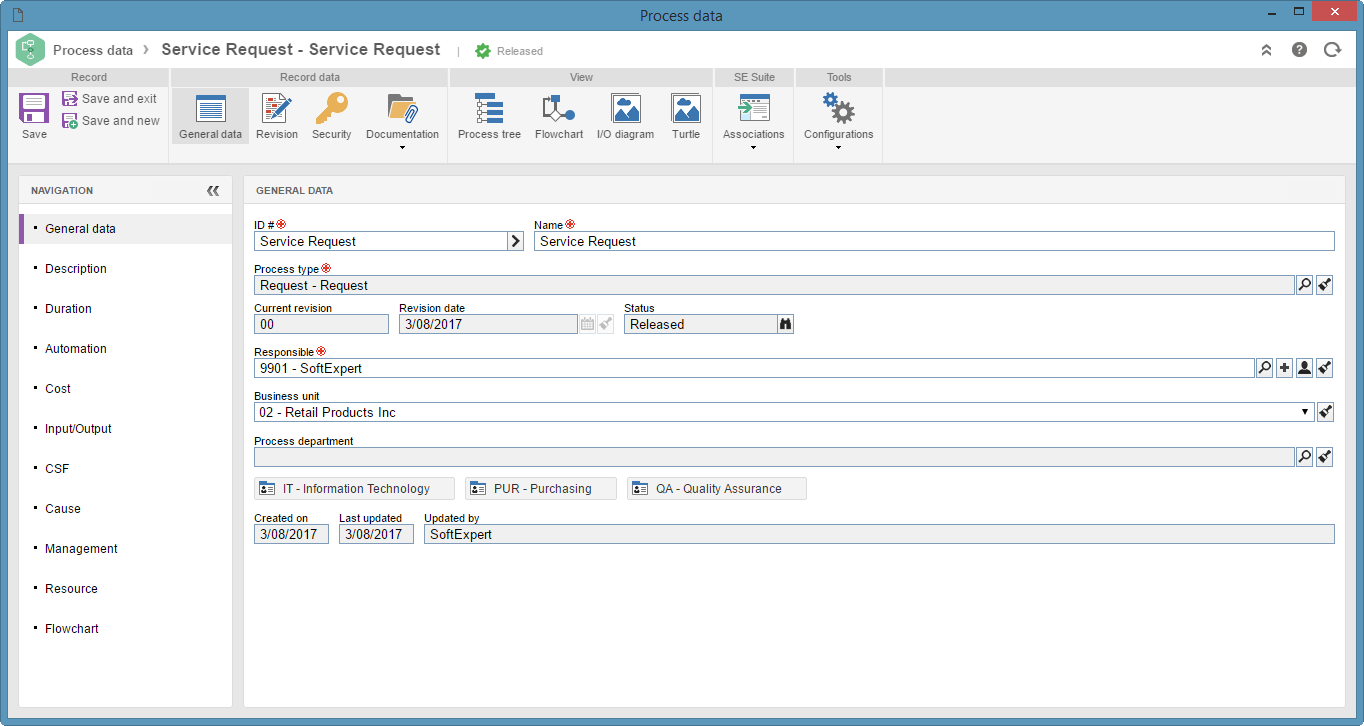Screen dimensions: 1364x726
Task: Click the Save floppy disk icon
Action: click(x=34, y=109)
